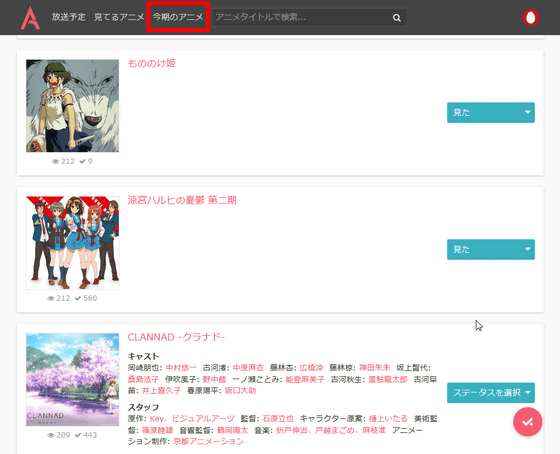The image size is (560, 454).
Task: Click the search magnifier icon
Action: [396, 18]
